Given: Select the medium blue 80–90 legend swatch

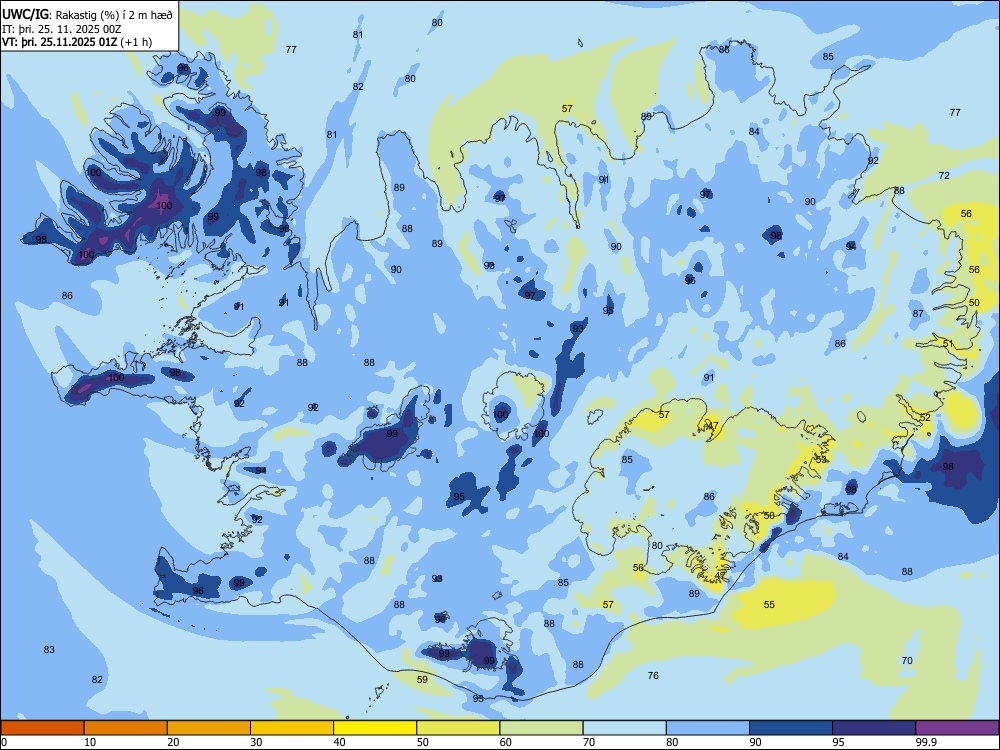Looking at the screenshot, I should pos(708,728).
